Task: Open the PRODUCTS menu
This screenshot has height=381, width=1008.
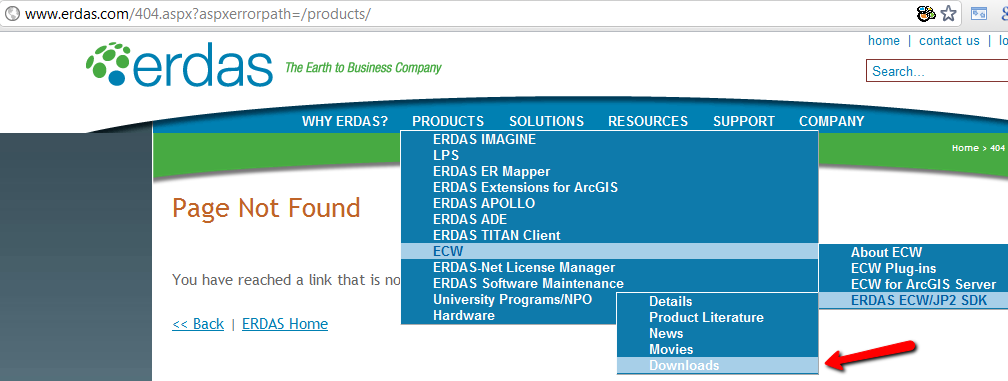Action: [448, 121]
